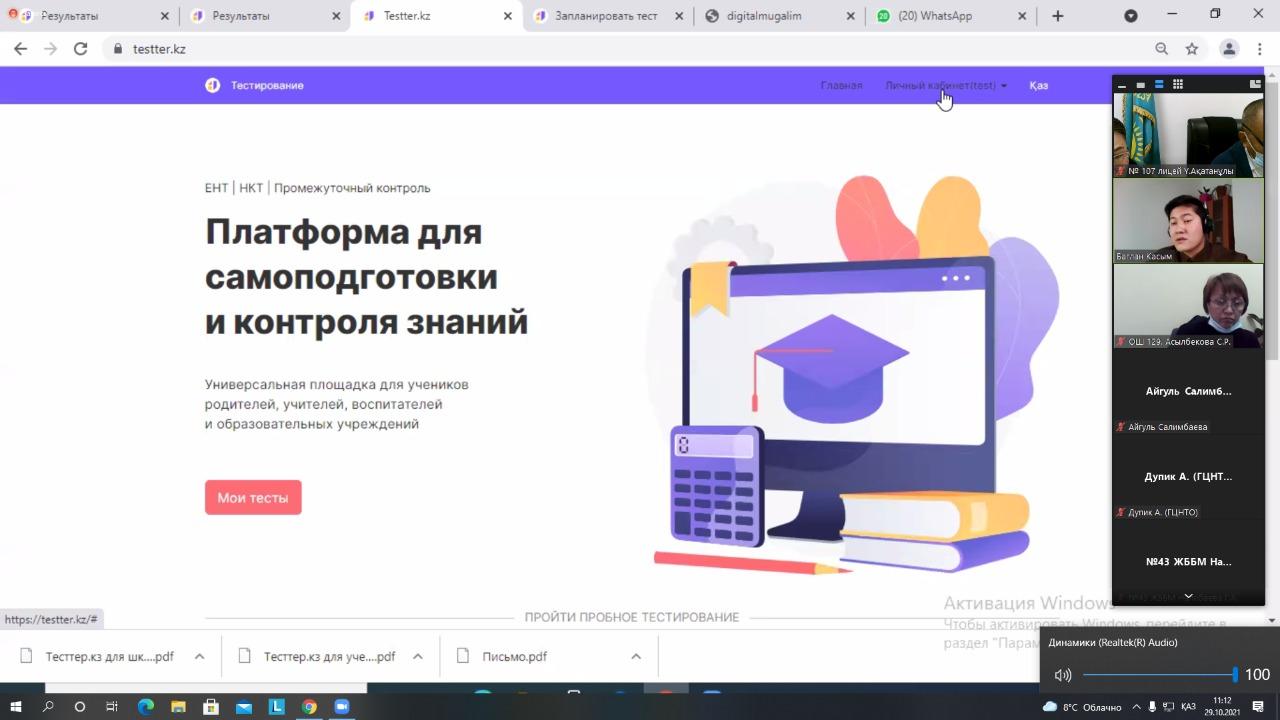Open Chrome from the taskbar
The width and height of the screenshot is (1280, 720).
pyautogui.click(x=309, y=706)
